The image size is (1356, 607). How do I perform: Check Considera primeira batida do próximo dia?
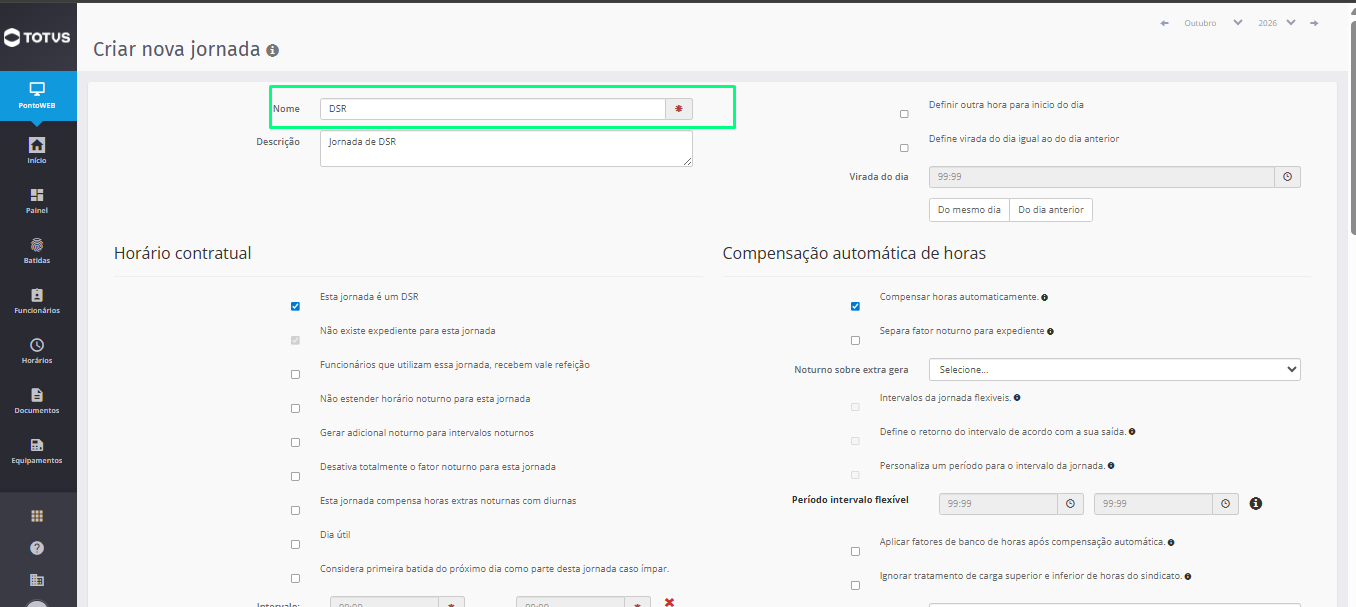(x=295, y=579)
